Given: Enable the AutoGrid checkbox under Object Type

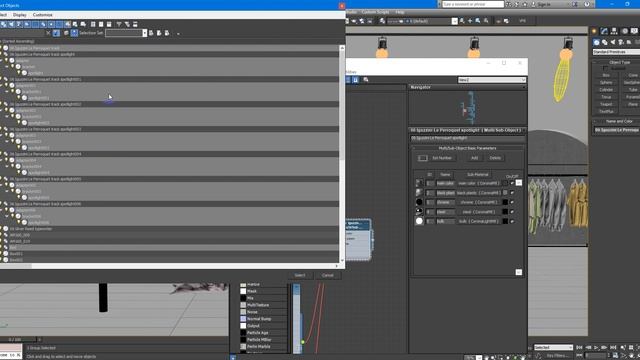Looking at the screenshot, I should click(x=605, y=69).
